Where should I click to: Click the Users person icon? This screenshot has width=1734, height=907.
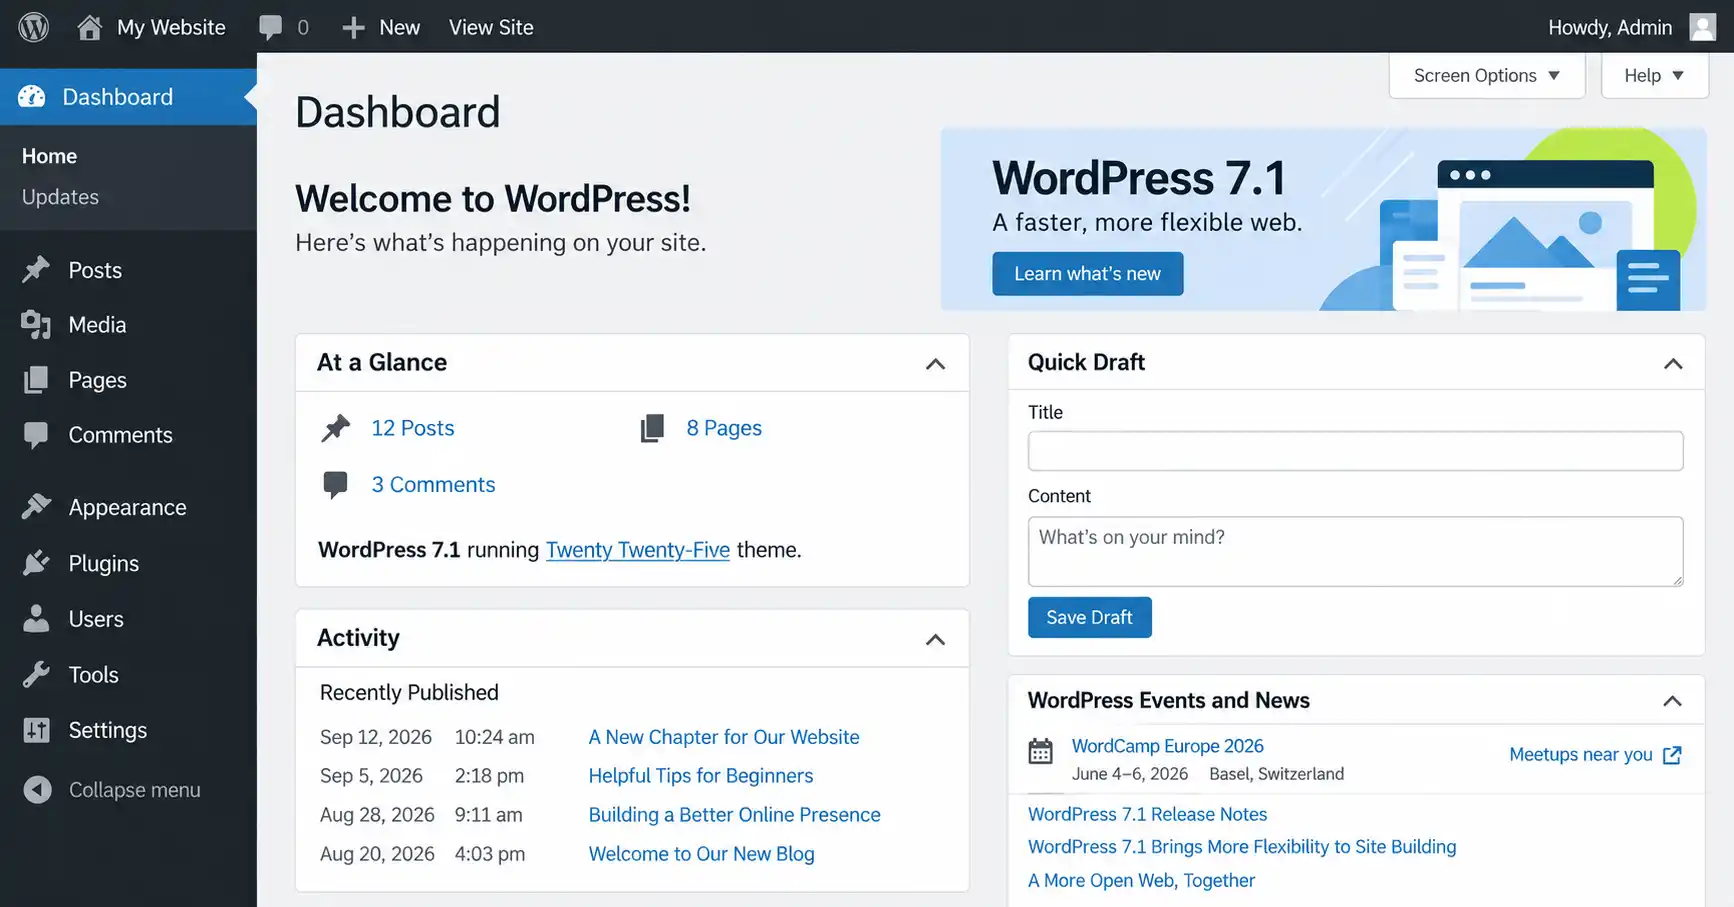[x=36, y=619]
